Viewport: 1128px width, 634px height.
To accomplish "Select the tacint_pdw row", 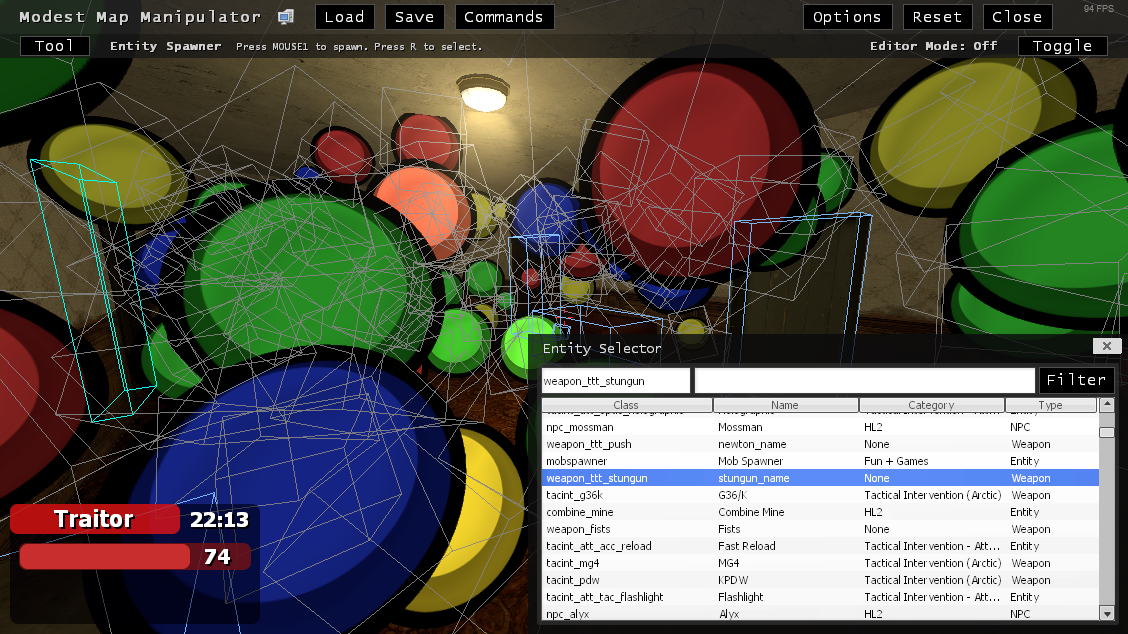I will [x=820, y=580].
